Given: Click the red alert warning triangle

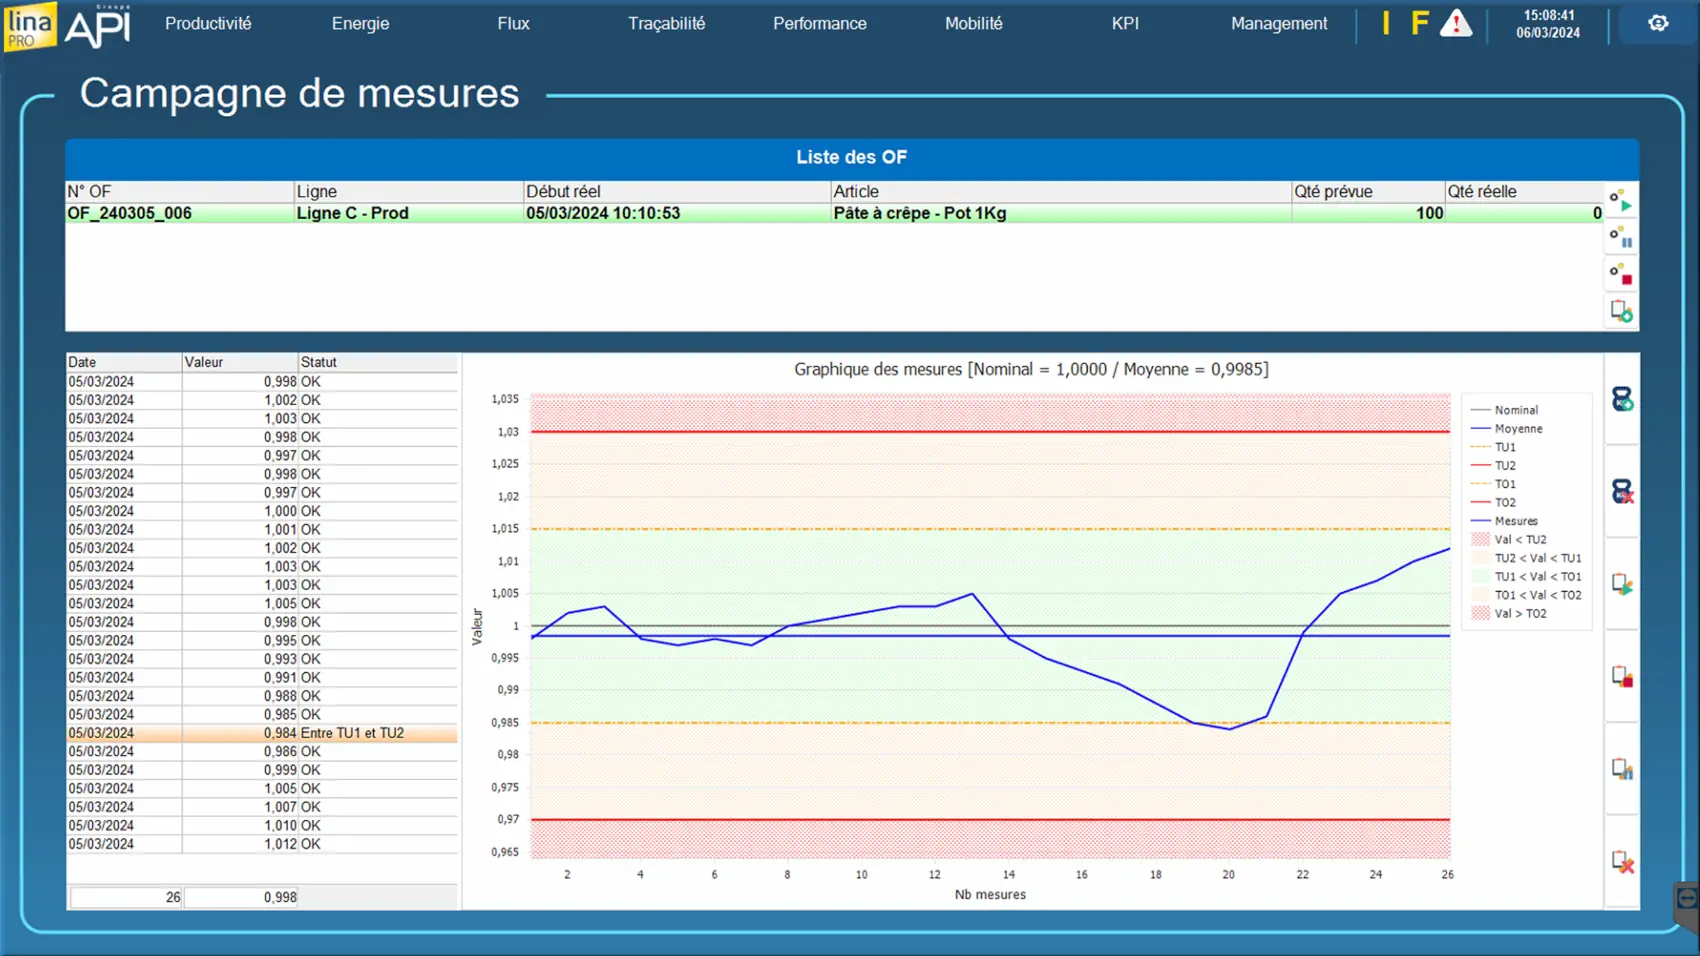Looking at the screenshot, I should [1456, 23].
